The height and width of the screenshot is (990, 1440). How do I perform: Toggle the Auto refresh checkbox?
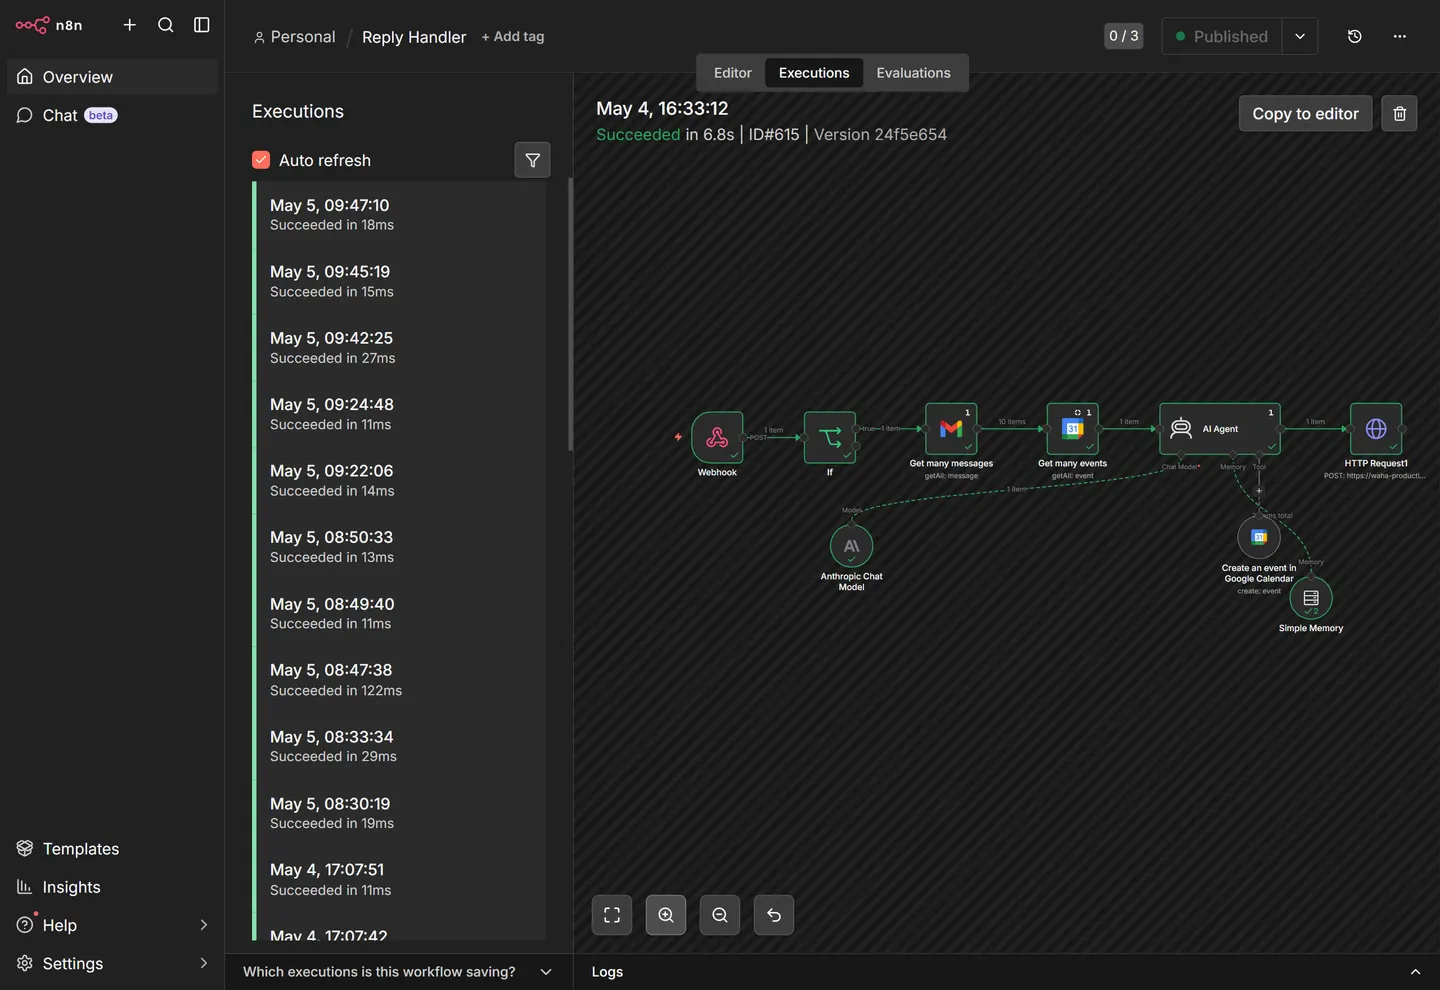(x=261, y=160)
